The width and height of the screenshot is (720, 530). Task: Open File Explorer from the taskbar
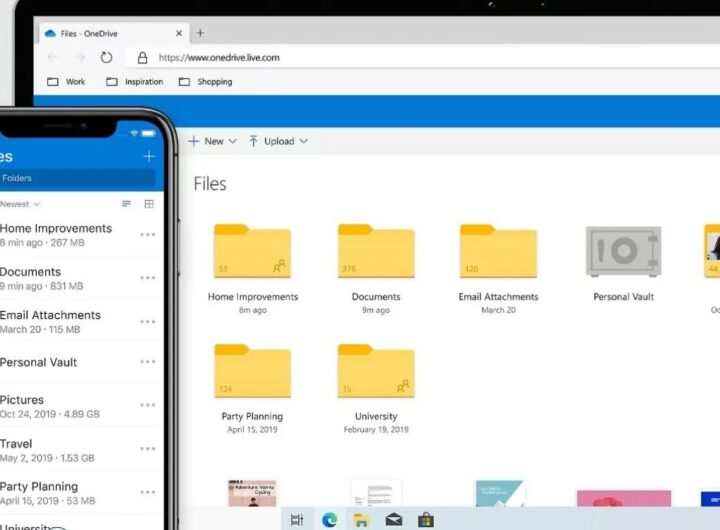pyautogui.click(x=361, y=519)
